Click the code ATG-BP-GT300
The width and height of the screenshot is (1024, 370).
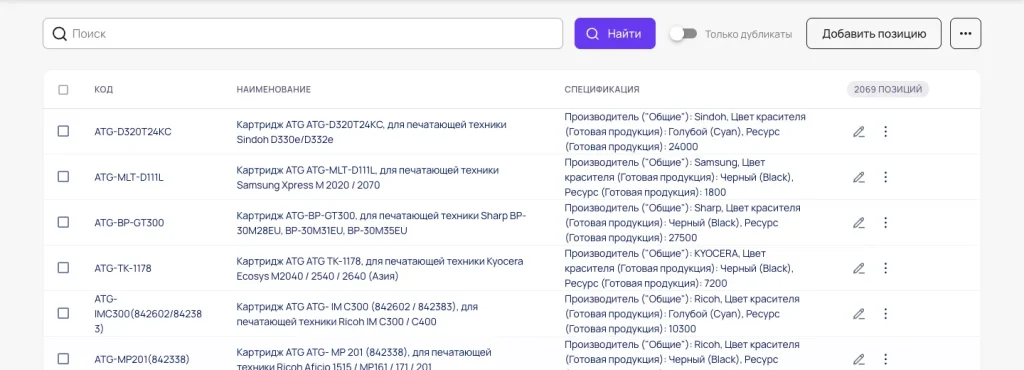click(129, 223)
